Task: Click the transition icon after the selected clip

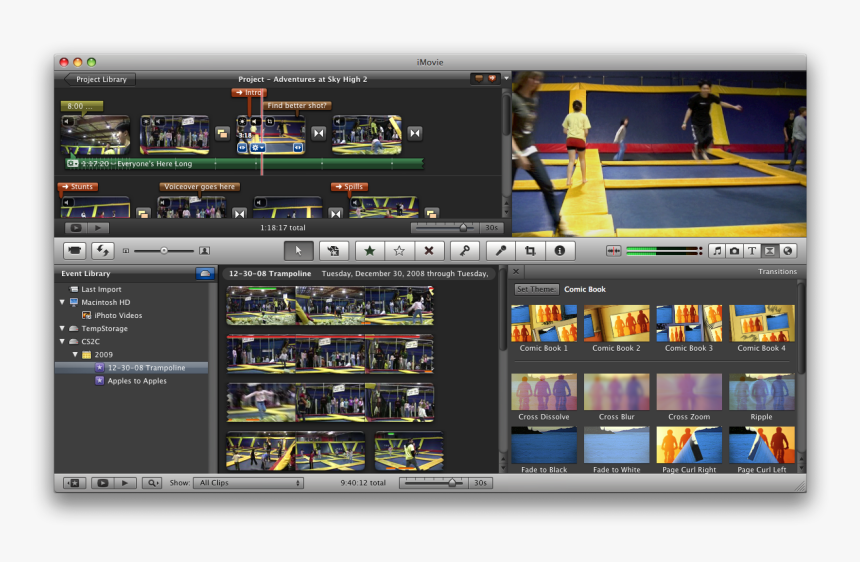Action: click(x=319, y=133)
